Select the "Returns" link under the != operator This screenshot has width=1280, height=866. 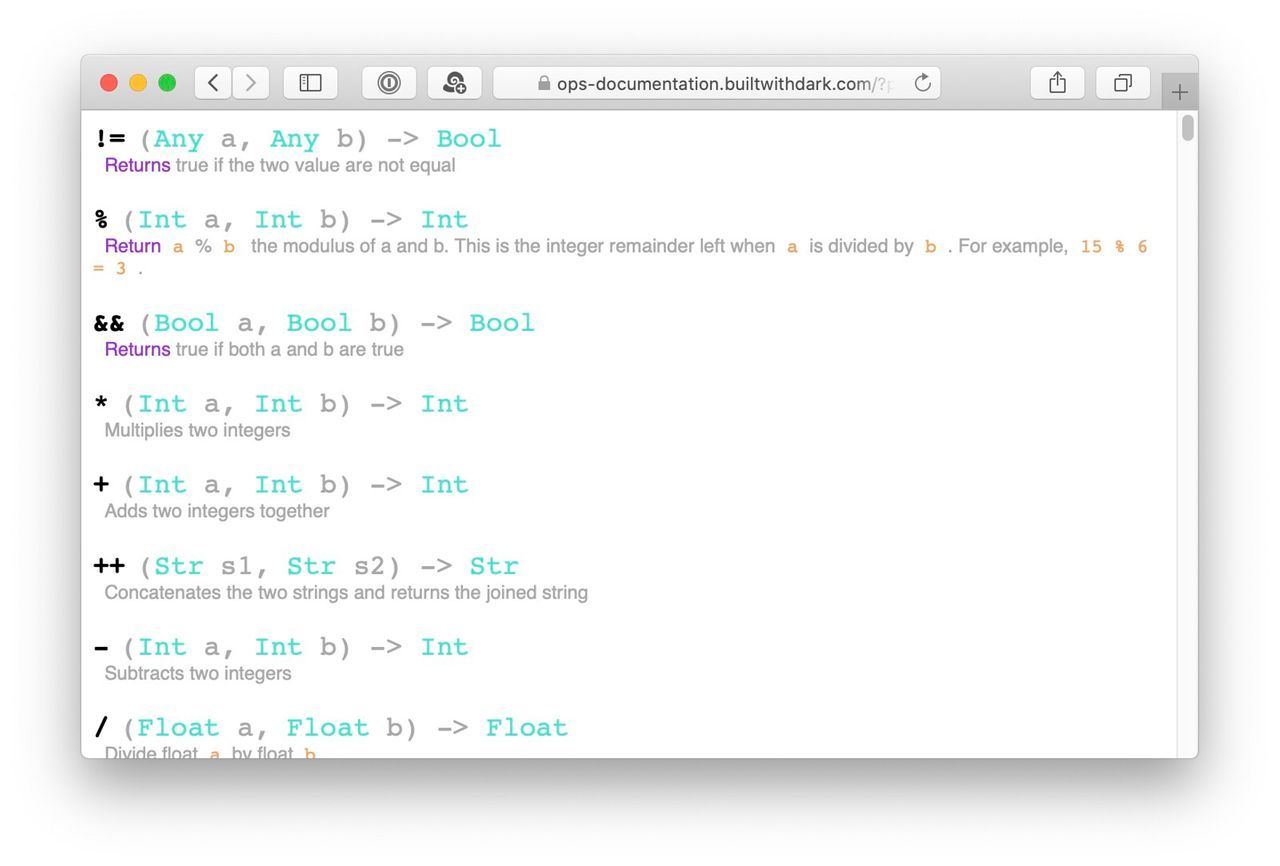click(136, 165)
